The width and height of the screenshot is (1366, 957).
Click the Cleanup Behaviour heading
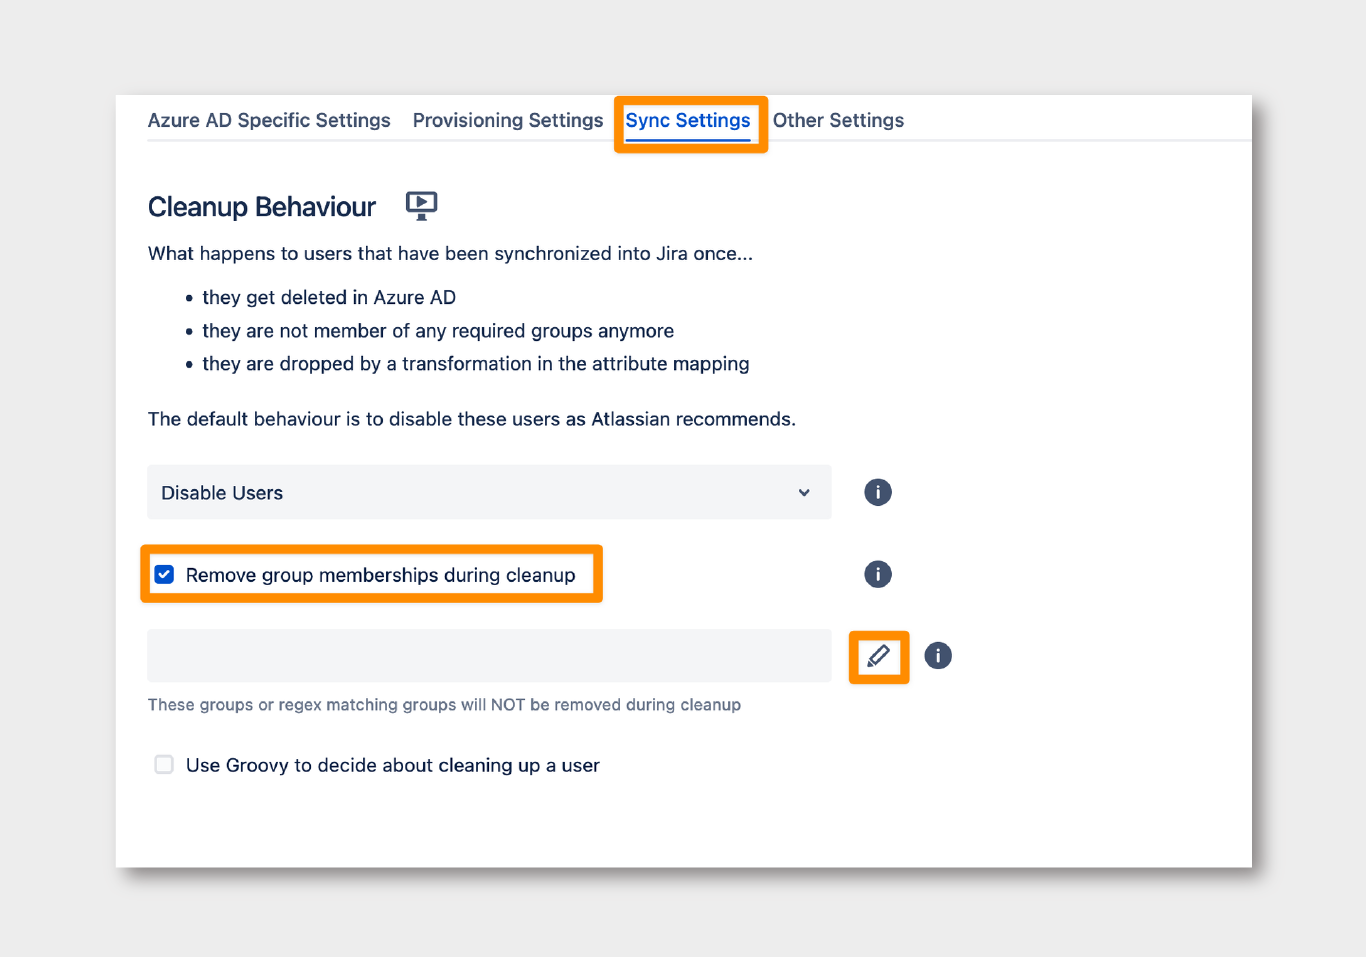pos(262,207)
